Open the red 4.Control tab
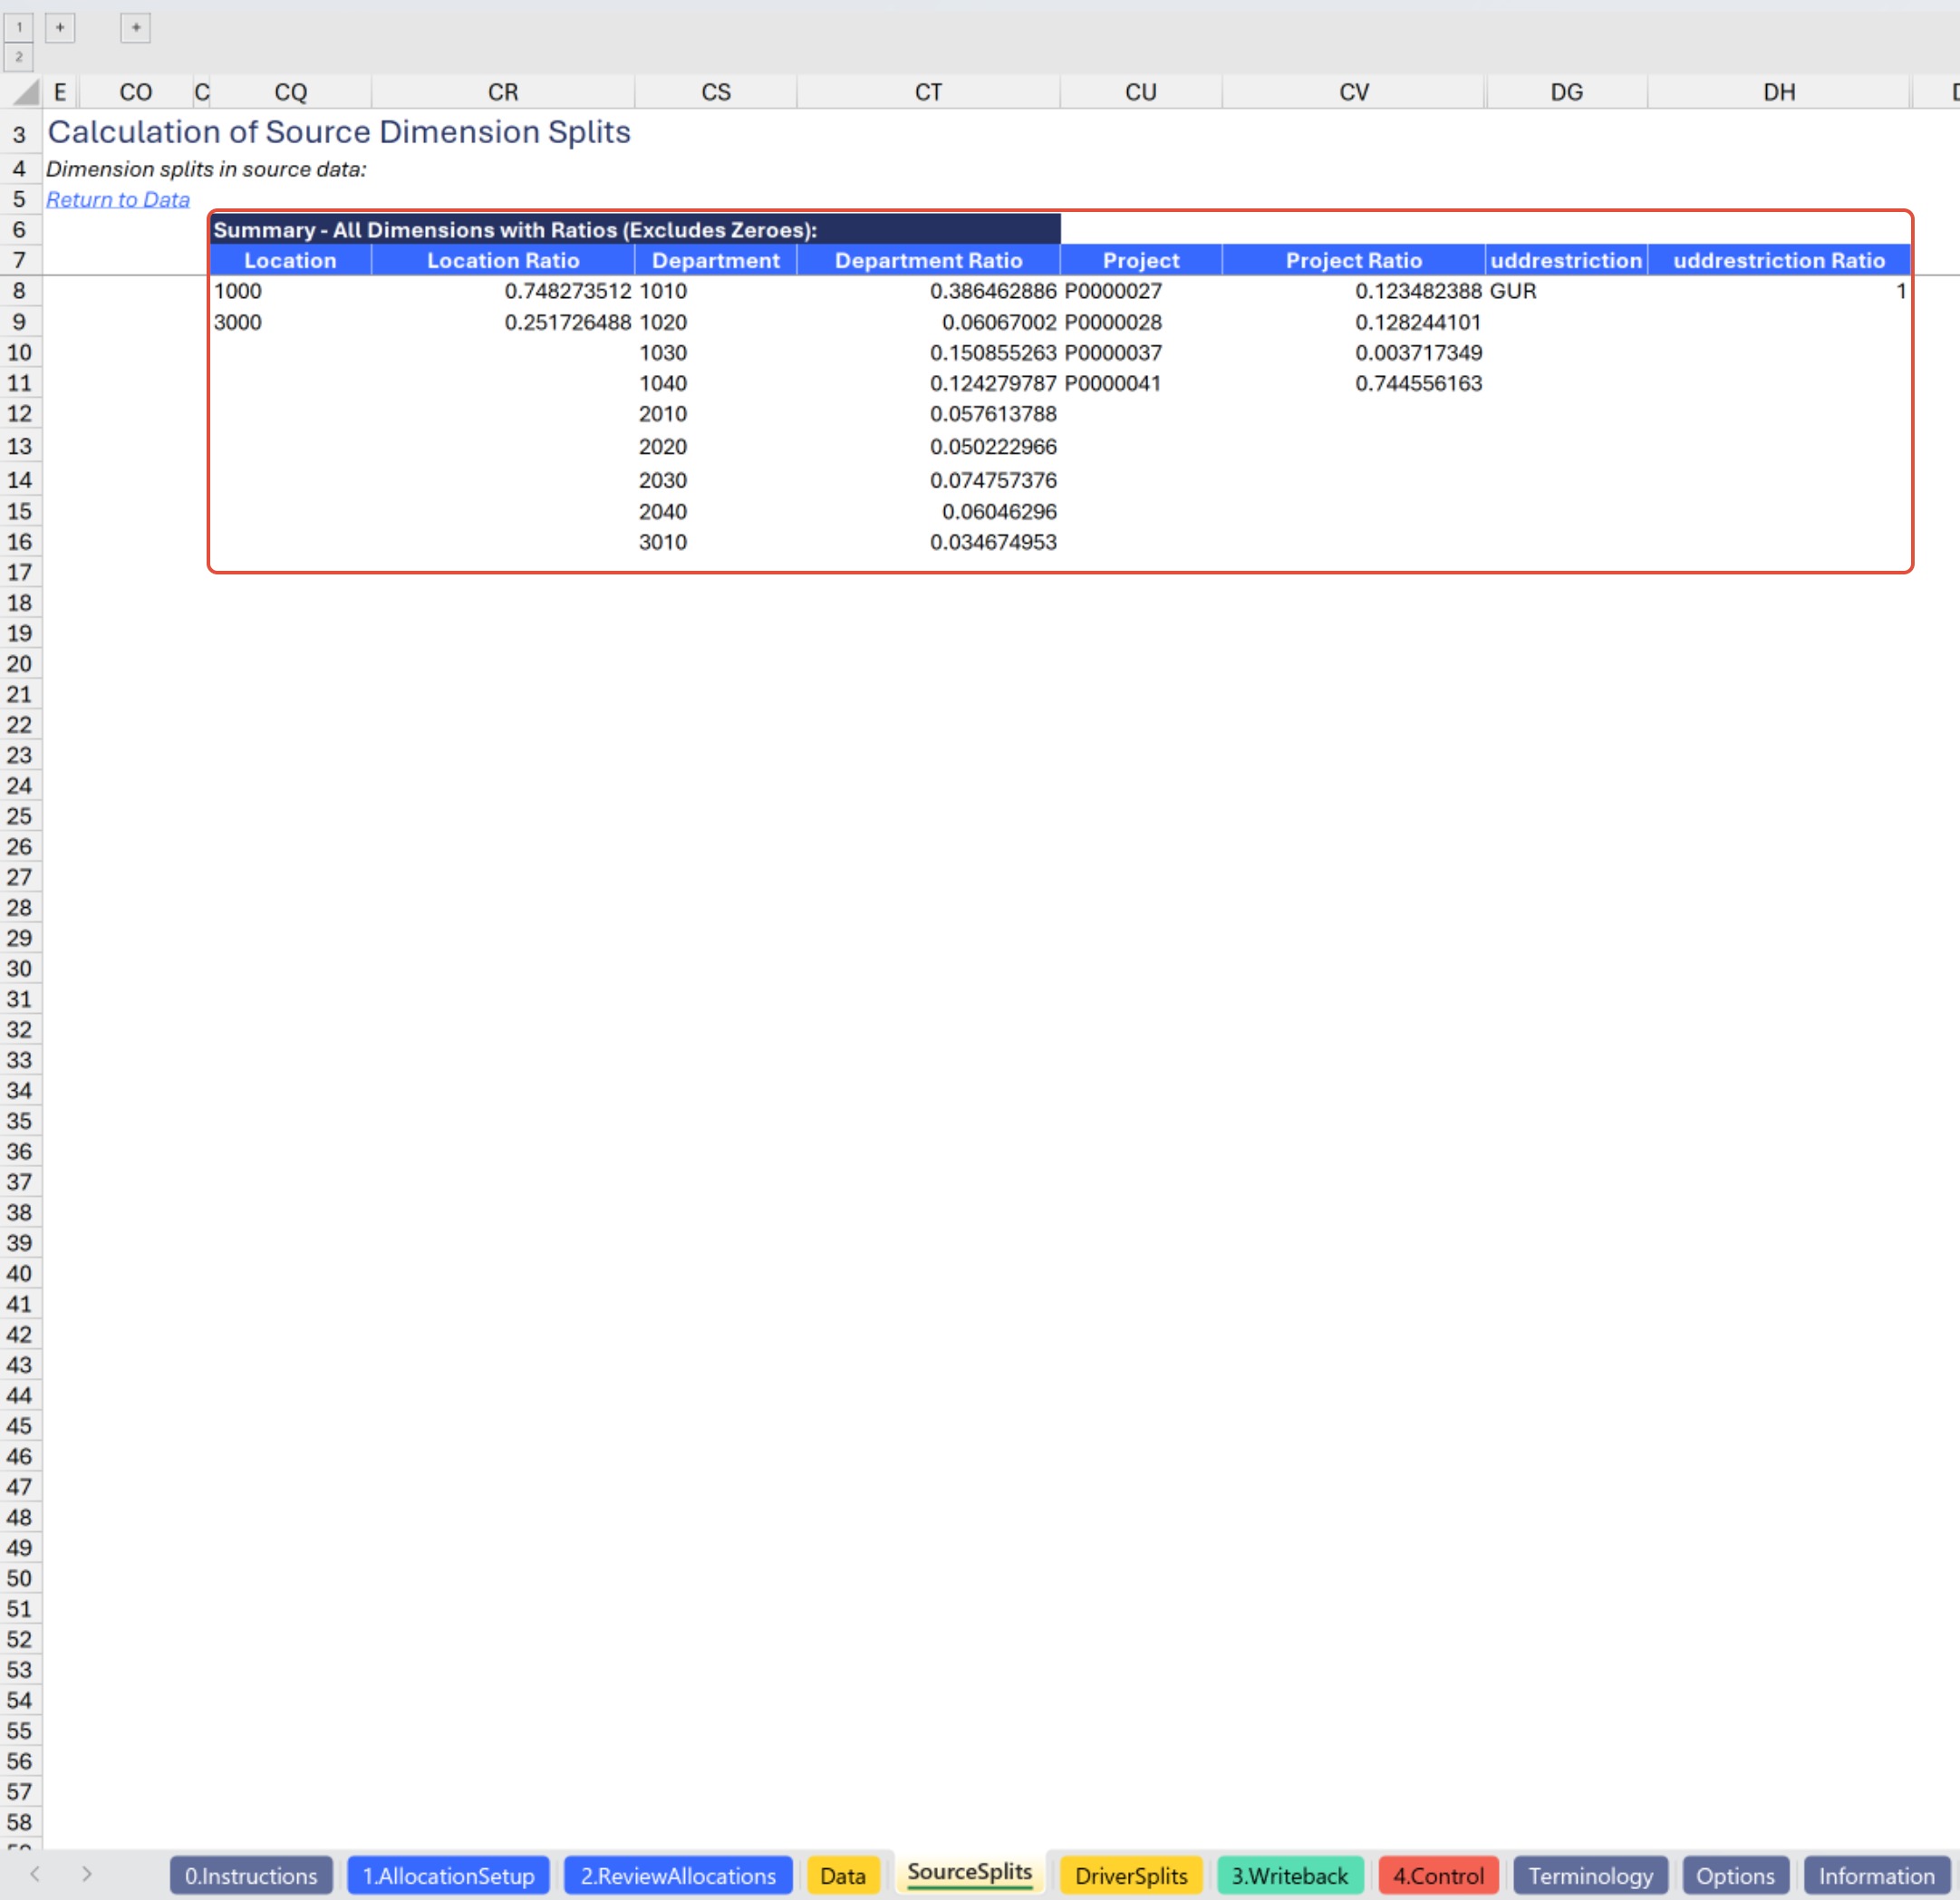The image size is (1960, 1900). (1437, 1875)
